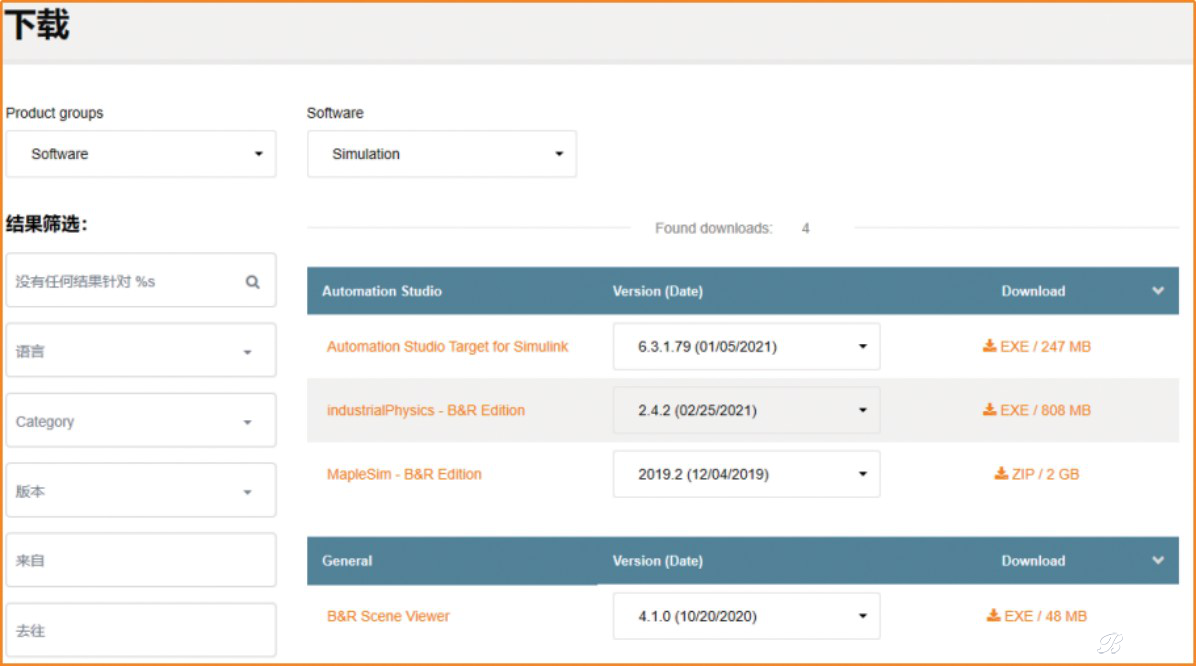Open the Category filter dropdown
The width and height of the screenshot is (1196, 666).
[141, 420]
